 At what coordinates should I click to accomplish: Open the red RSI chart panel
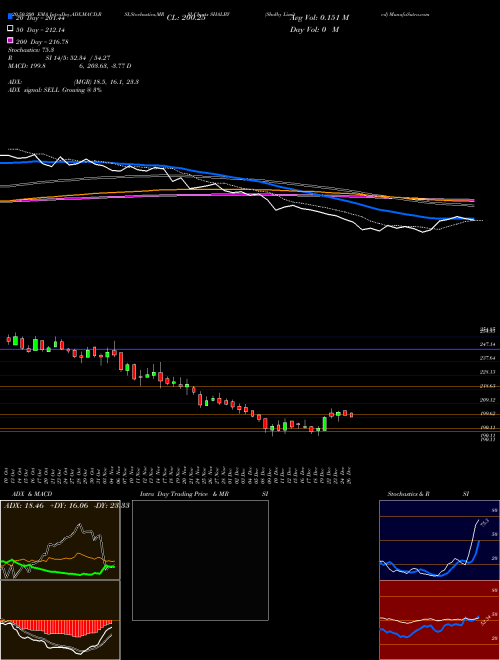click(x=439, y=620)
